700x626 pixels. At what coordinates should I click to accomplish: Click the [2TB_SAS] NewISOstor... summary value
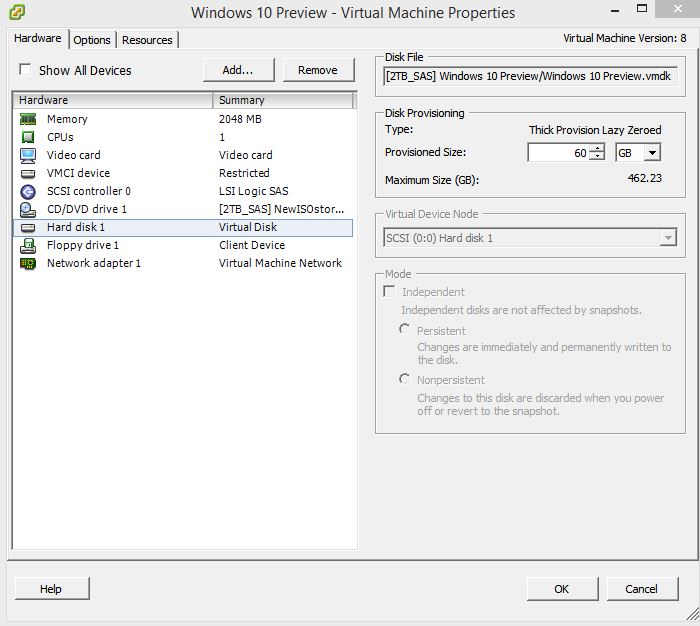(x=281, y=209)
